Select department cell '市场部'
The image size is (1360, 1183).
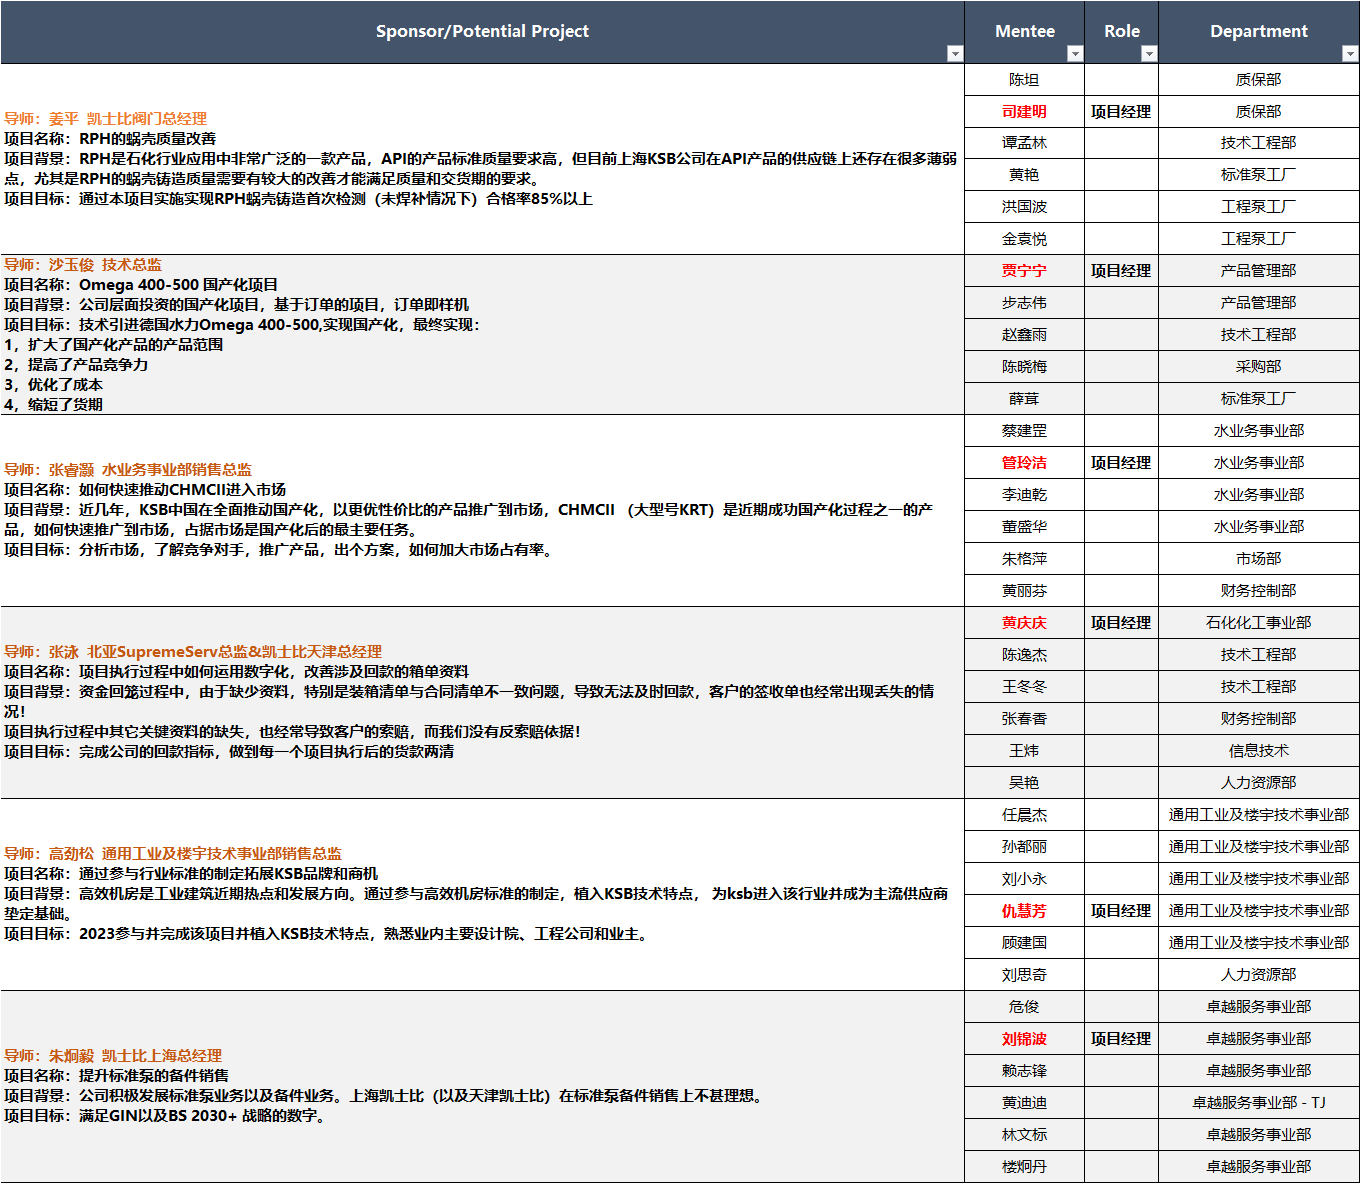coord(1259,559)
